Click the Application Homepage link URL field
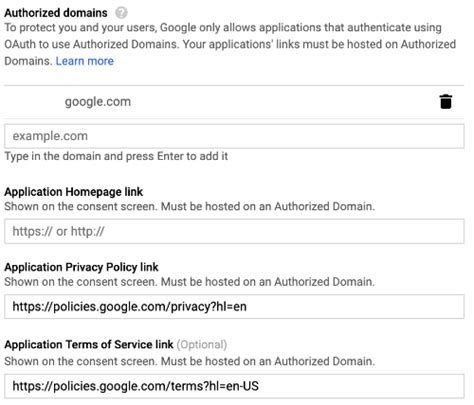Image resolution: width=474 pixels, height=405 pixels. pos(234,231)
